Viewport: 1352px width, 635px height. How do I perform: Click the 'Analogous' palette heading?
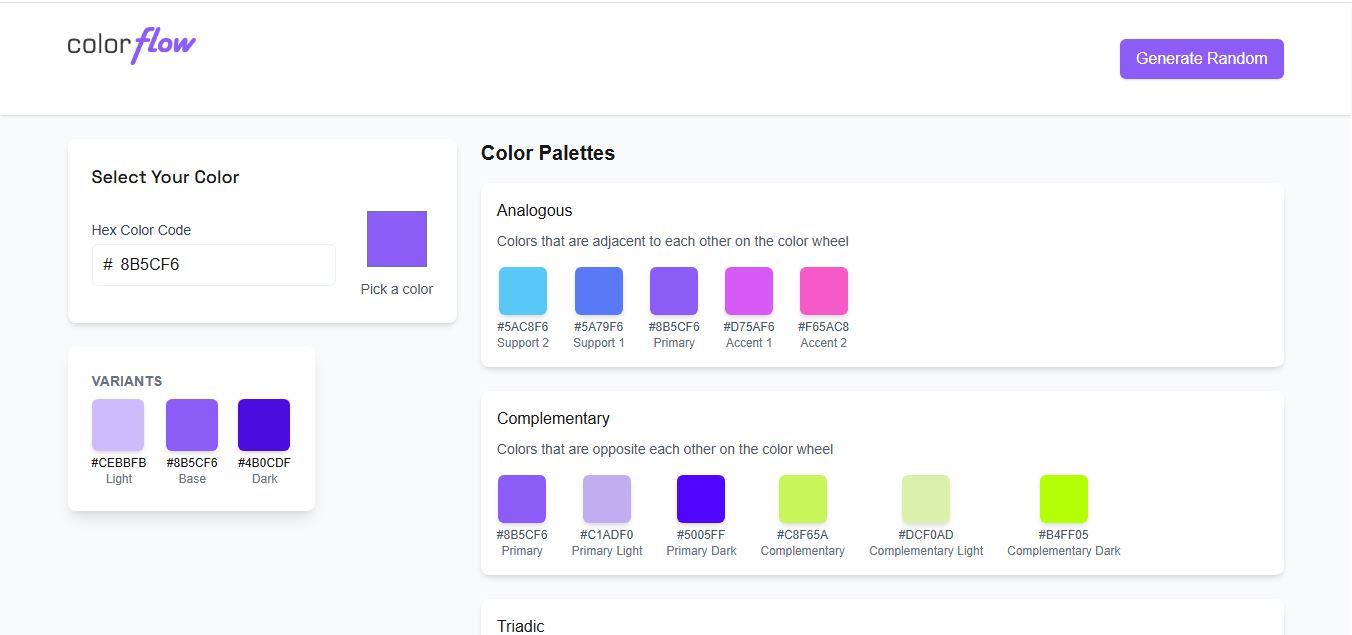click(x=534, y=211)
